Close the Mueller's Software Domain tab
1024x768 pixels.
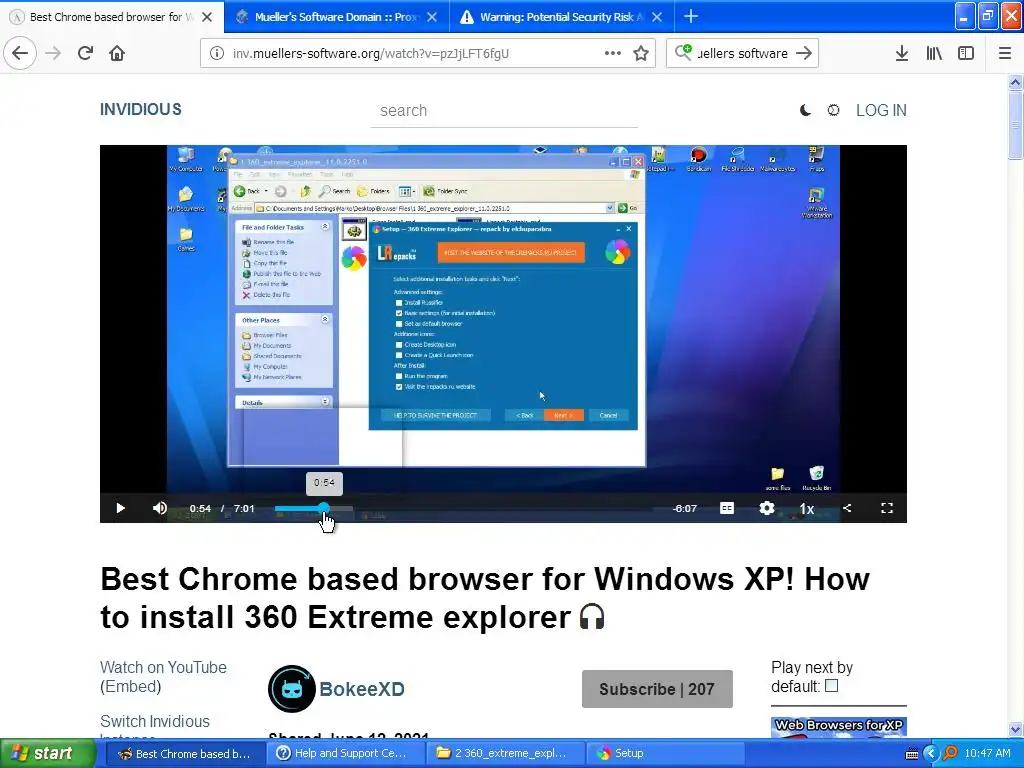(432, 17)
